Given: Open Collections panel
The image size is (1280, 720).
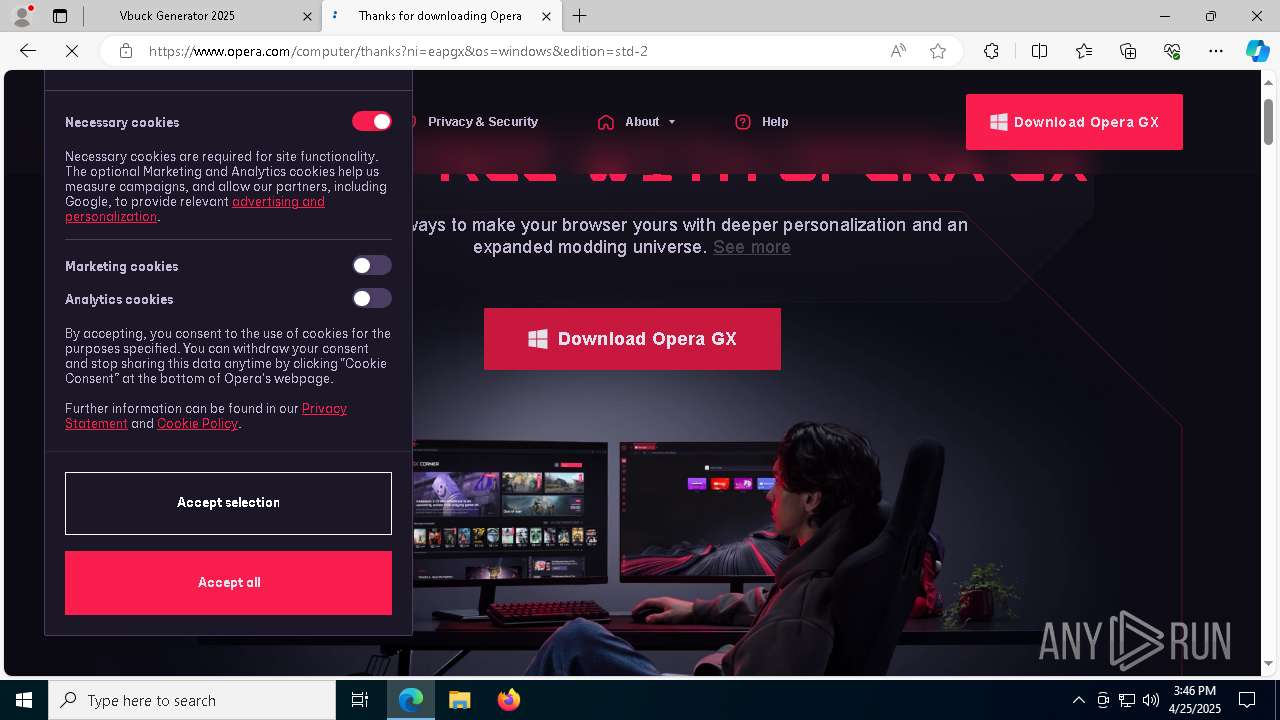Looking at the screenshot, I should (x=1128, y=51).
